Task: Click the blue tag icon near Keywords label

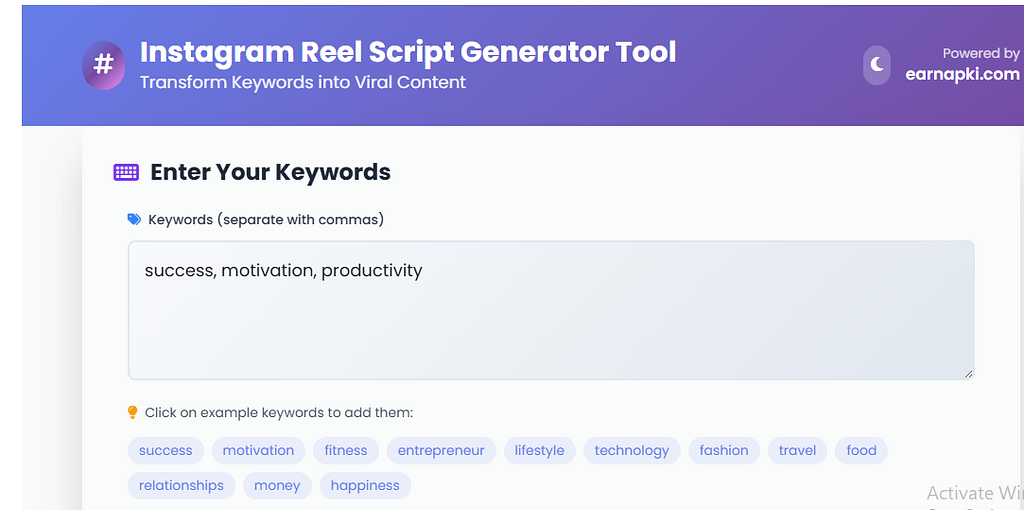Action: (x=134, y=219)
